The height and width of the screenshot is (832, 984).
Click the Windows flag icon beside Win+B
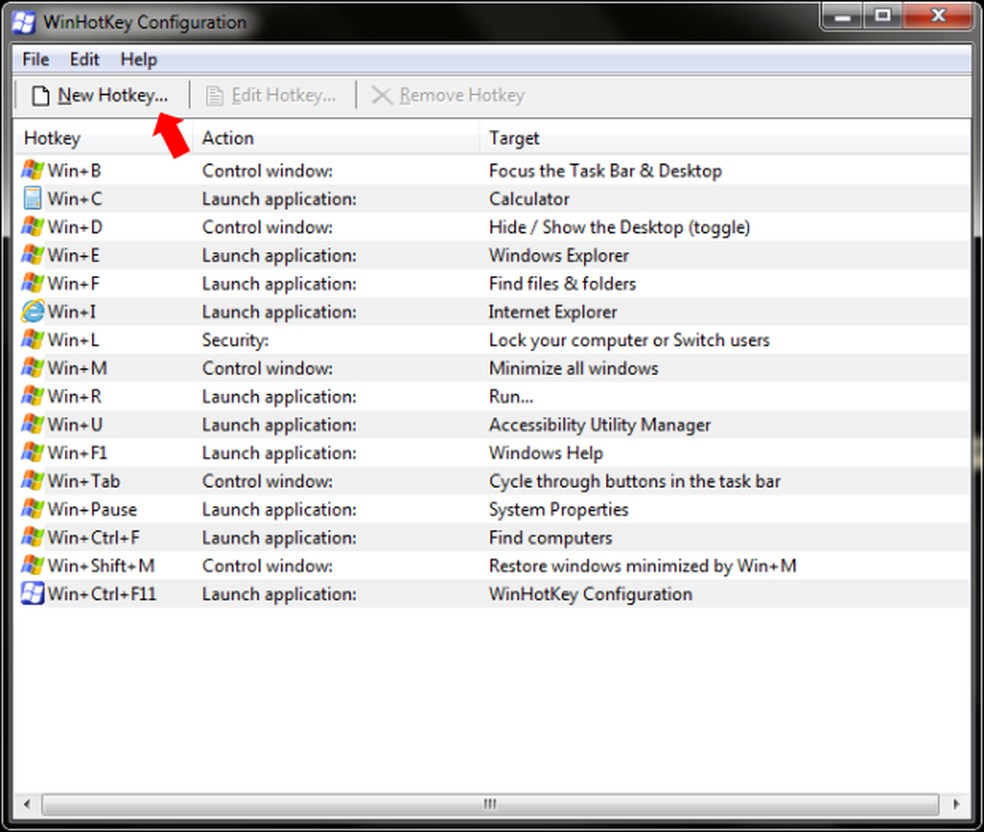pos(32,171)
